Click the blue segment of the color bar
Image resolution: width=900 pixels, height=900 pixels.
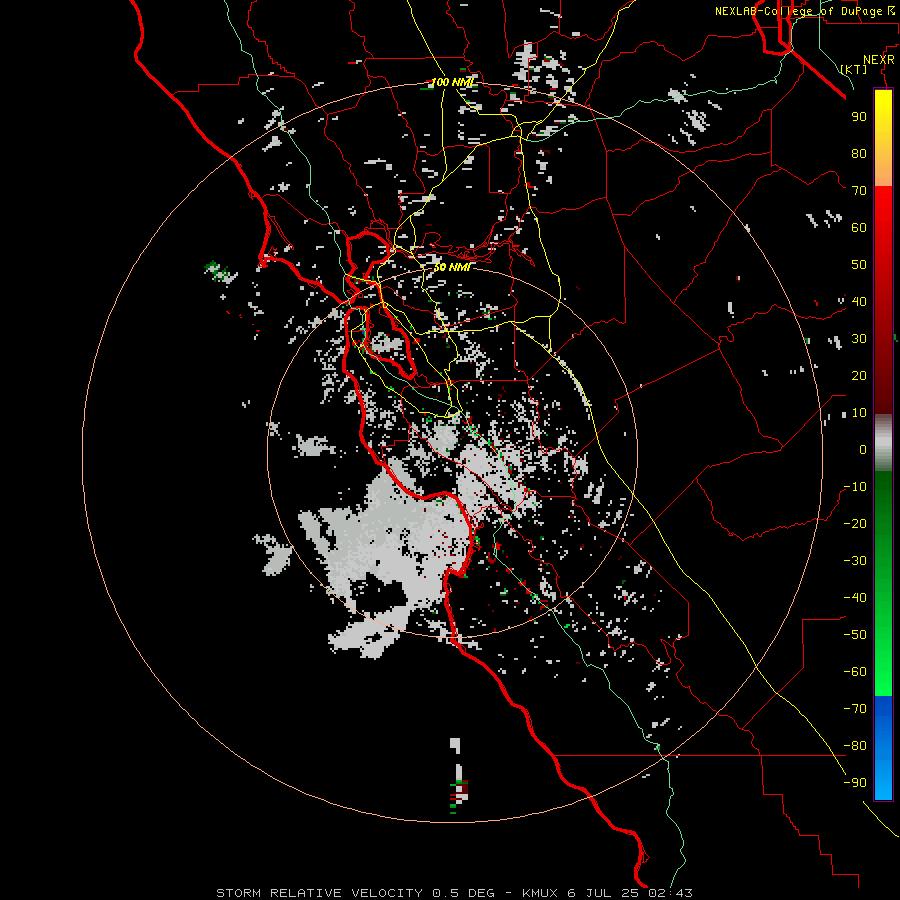pyautogui.click(x=883, y=747)
